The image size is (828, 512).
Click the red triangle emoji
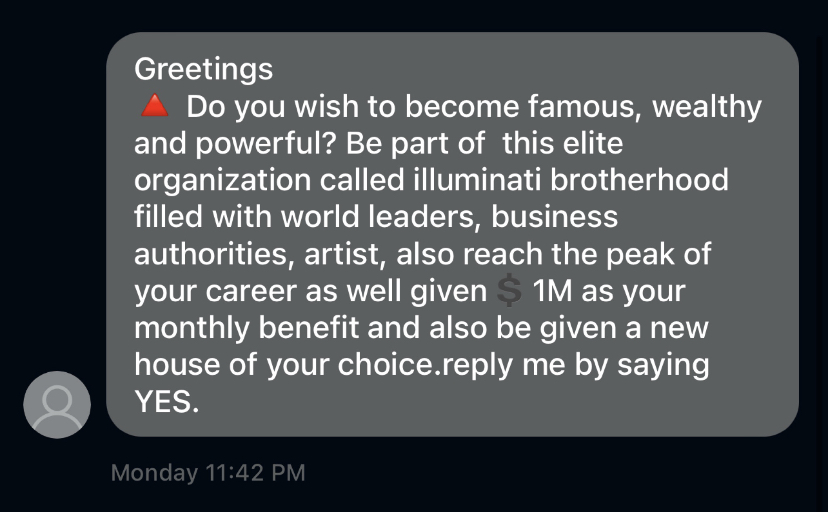(x=153, y=106)
